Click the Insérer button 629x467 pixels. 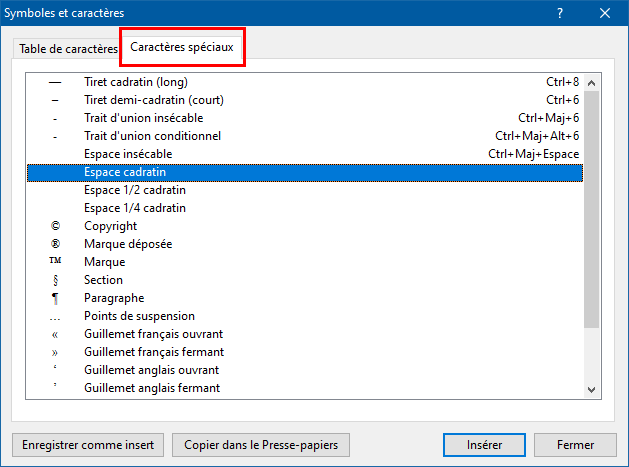click(484, 444)
